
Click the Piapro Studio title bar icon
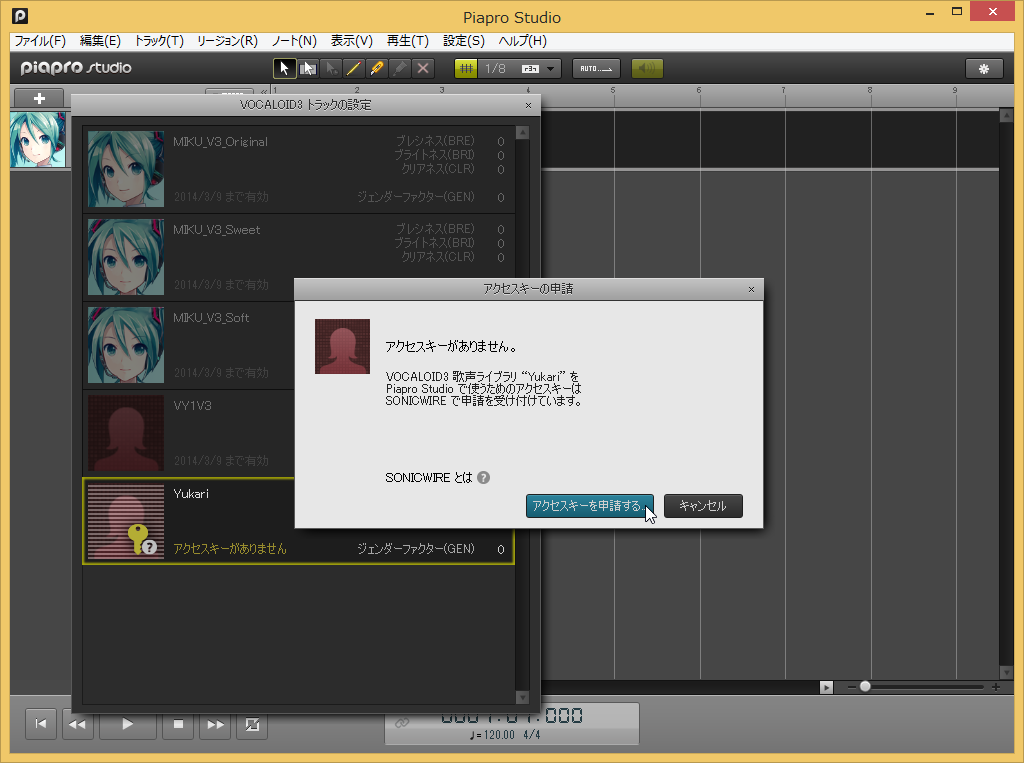[x=20, y=16]
